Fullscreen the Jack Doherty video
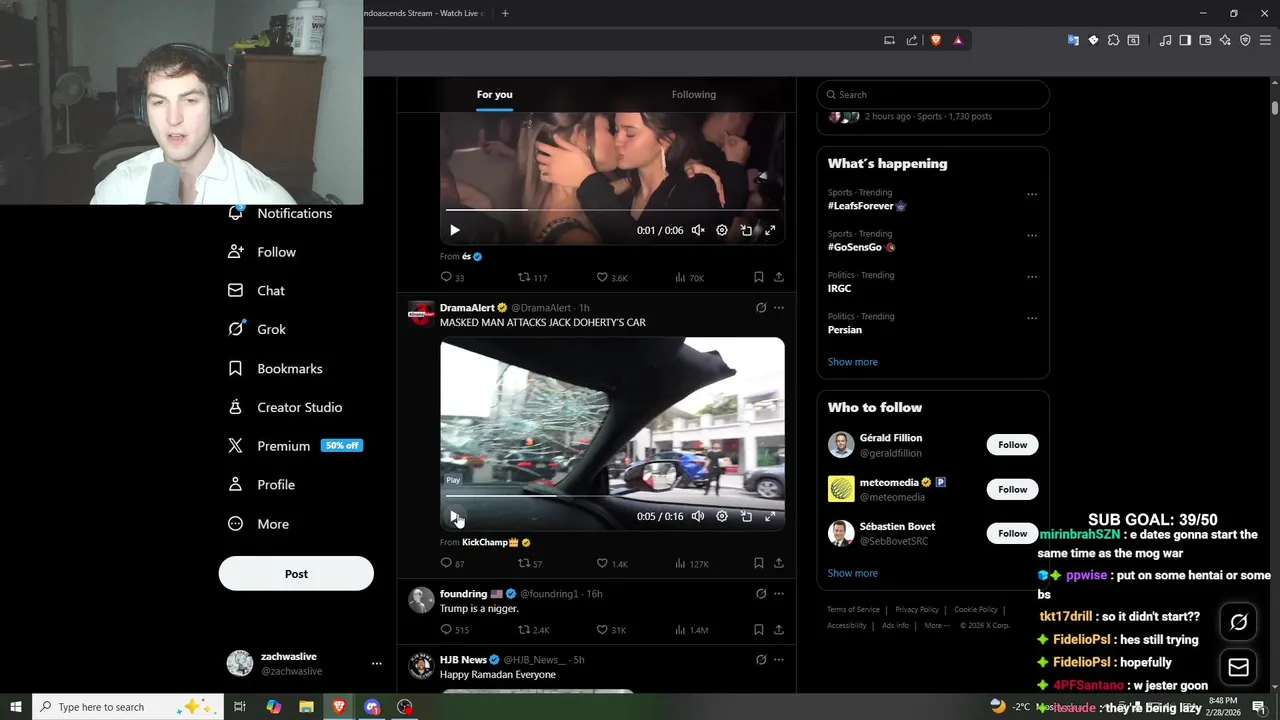 [770, 516]
